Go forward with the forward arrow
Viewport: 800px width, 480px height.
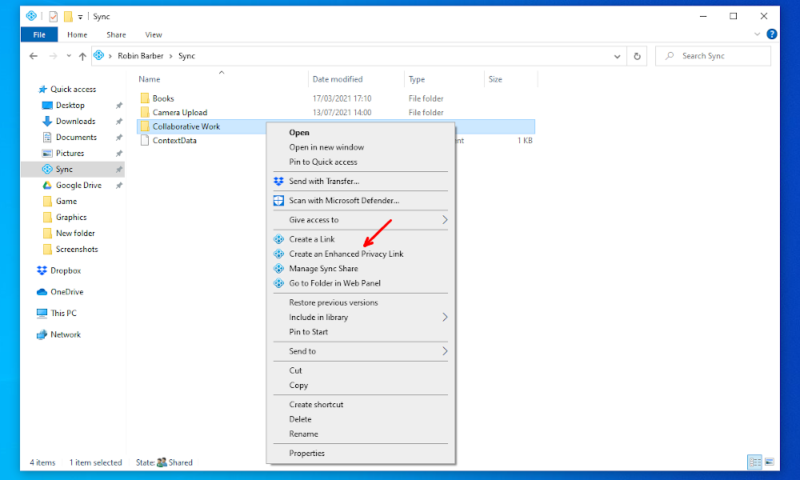(x=53, y=56)
